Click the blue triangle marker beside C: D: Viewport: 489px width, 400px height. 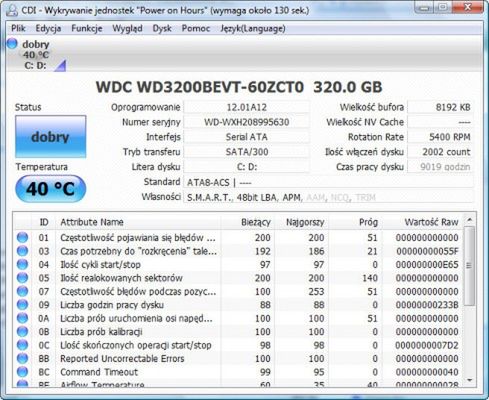click(x=60, y=66)
